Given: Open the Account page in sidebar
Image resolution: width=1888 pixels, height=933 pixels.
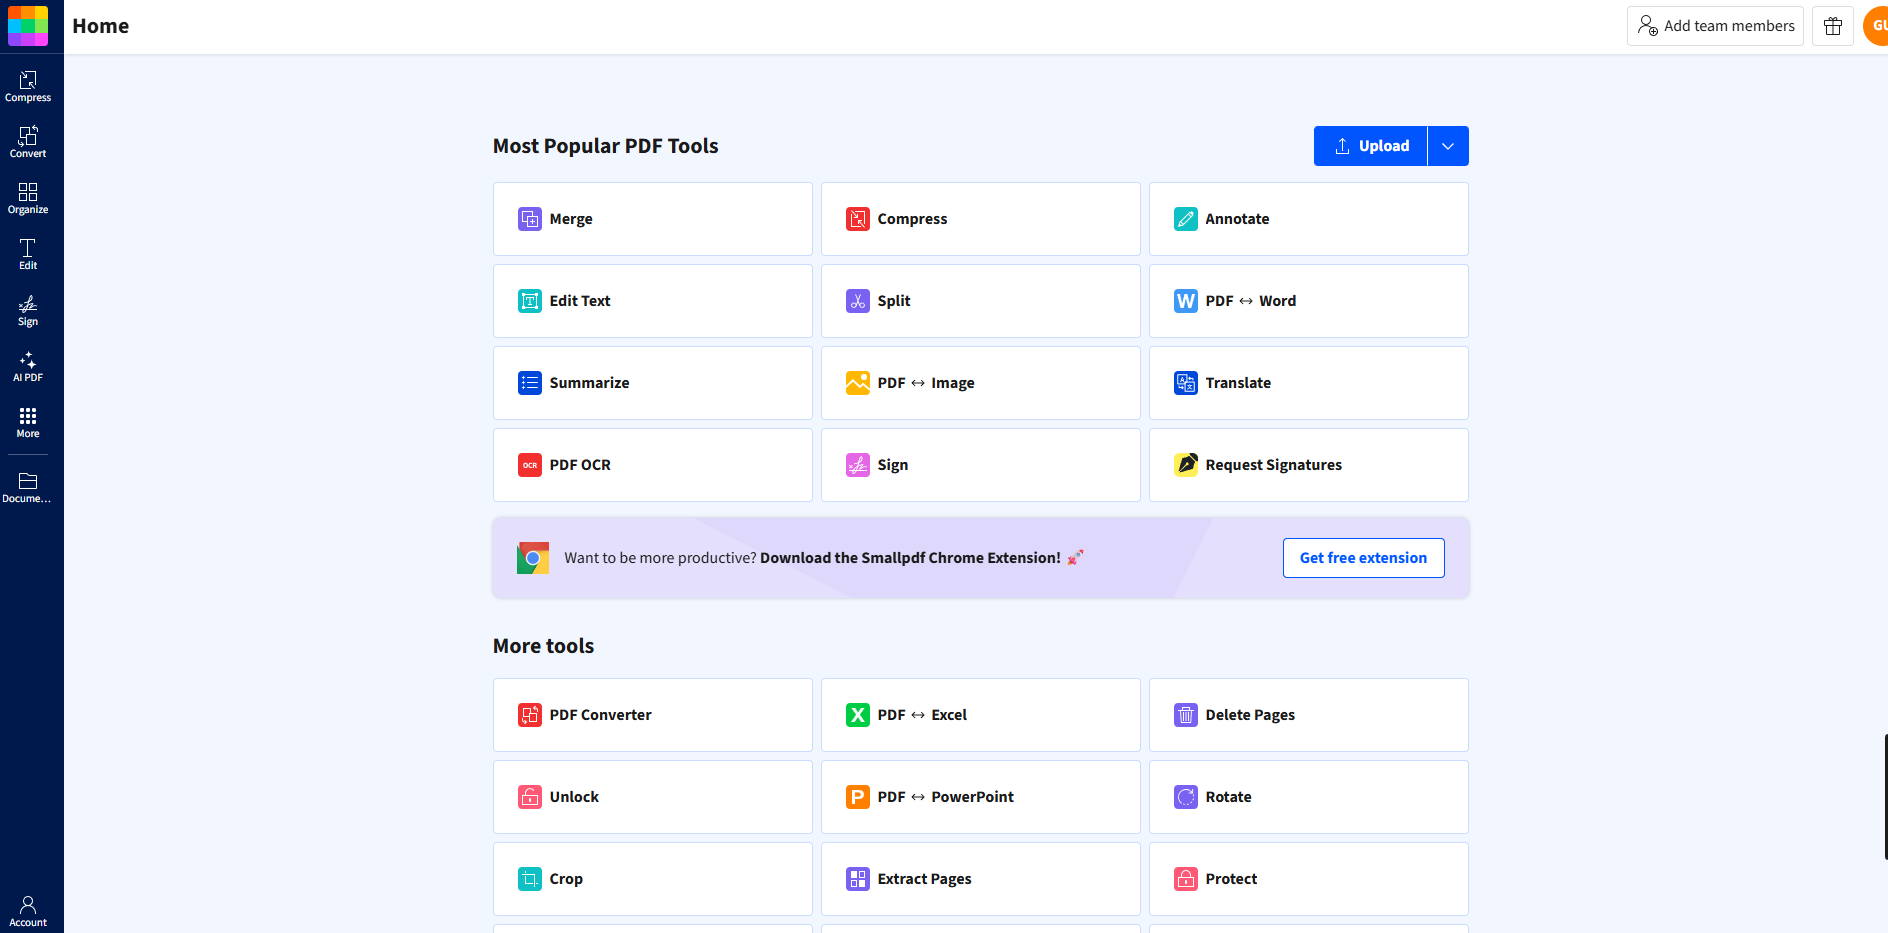Looking at the screenshot, I should [x=28, y=911].
